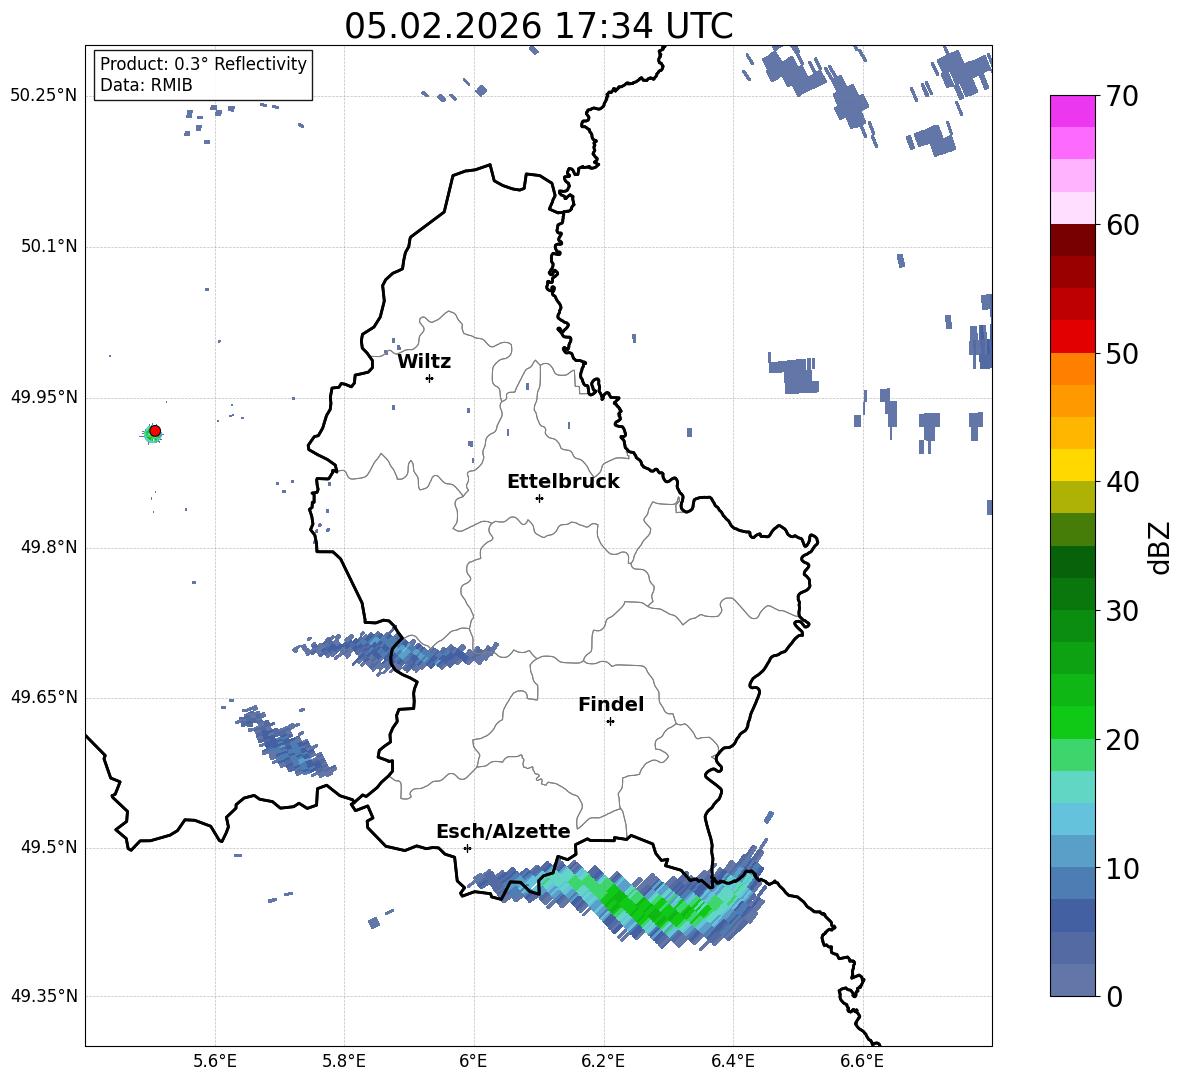
Task: Click the 6.6°E longitude label
Action: (x=862, y=1061)
